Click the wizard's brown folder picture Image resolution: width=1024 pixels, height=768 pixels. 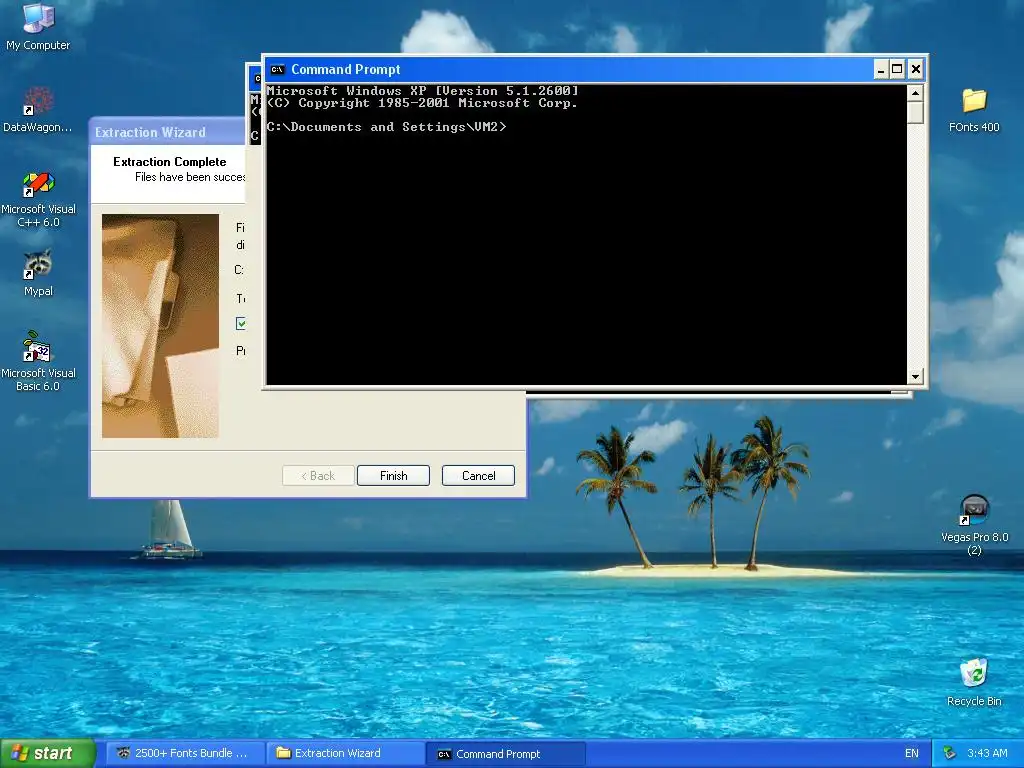tap(160, 325)
